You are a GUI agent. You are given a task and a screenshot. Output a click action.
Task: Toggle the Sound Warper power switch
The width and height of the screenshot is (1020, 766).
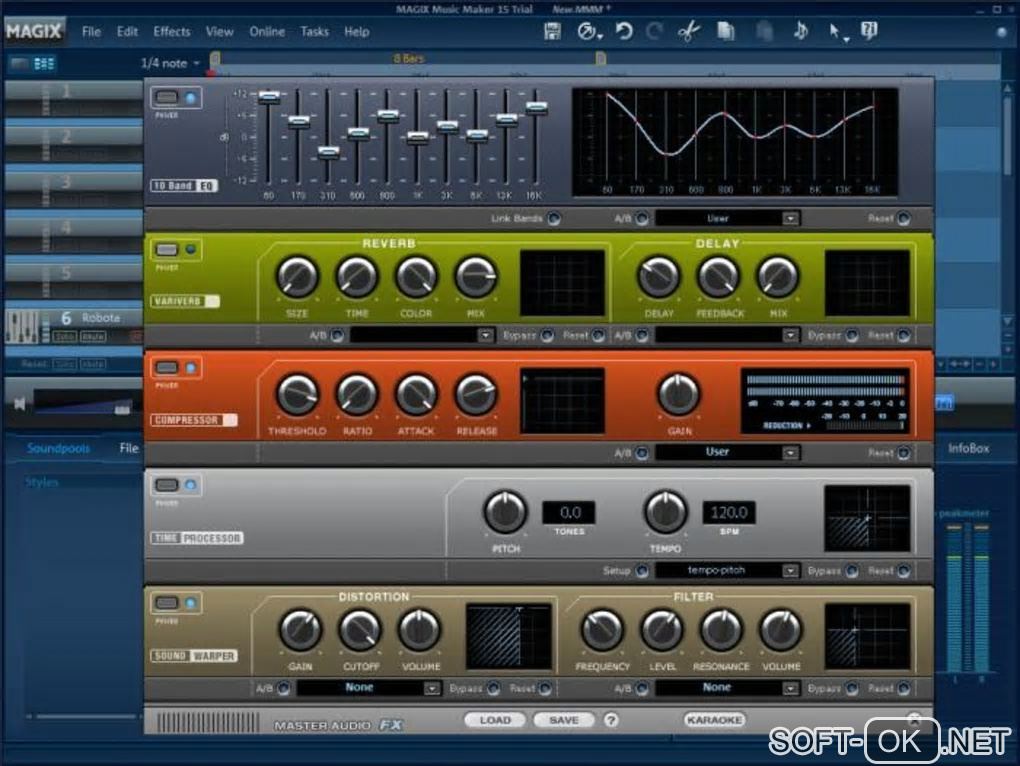pos(167,603)
